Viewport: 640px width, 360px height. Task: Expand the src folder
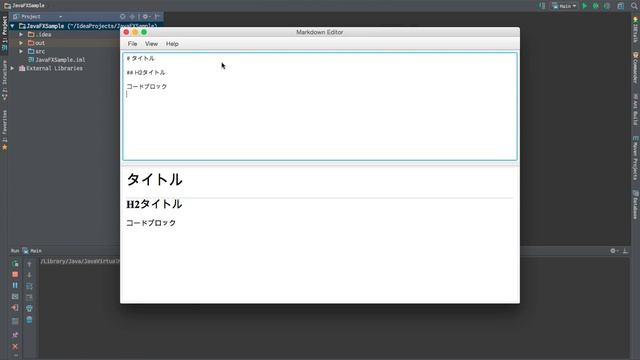point(21,51)
